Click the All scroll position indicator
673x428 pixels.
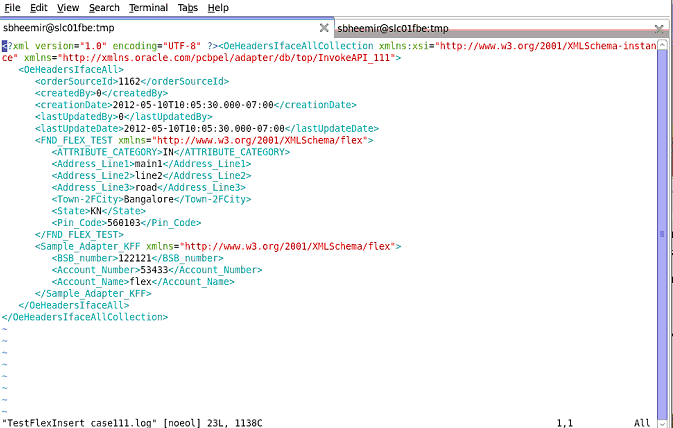642,423
